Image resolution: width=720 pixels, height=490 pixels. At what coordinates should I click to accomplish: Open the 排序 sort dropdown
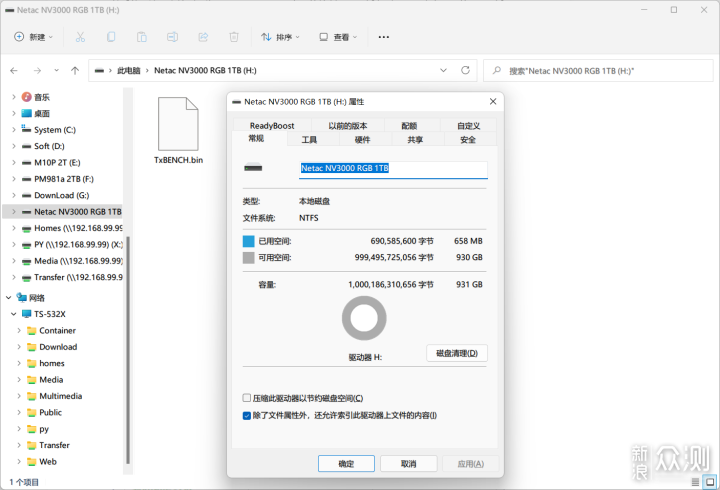(280, 37)
